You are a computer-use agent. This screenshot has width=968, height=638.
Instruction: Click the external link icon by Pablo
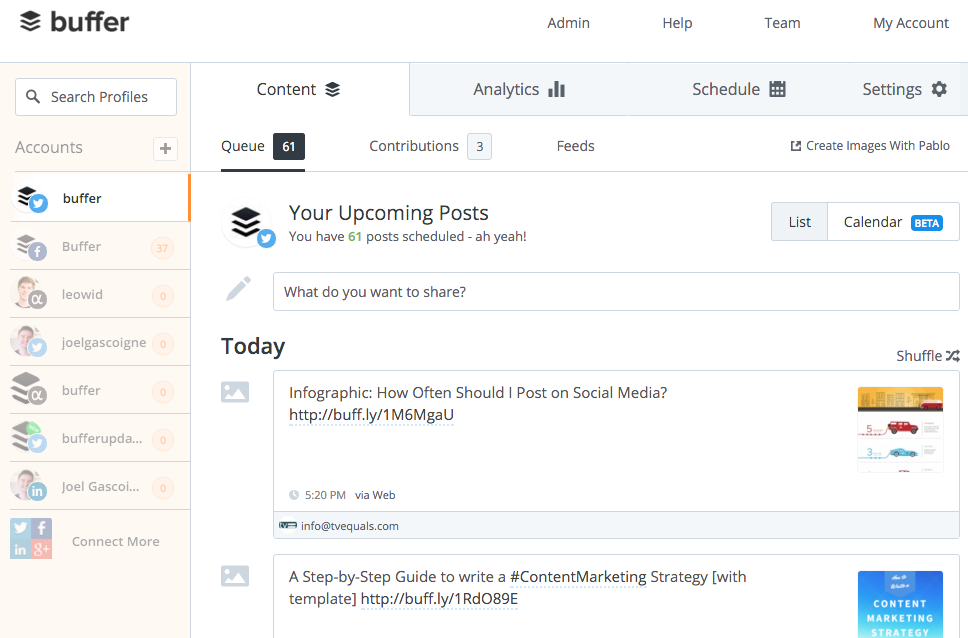(x=796, y=146)
